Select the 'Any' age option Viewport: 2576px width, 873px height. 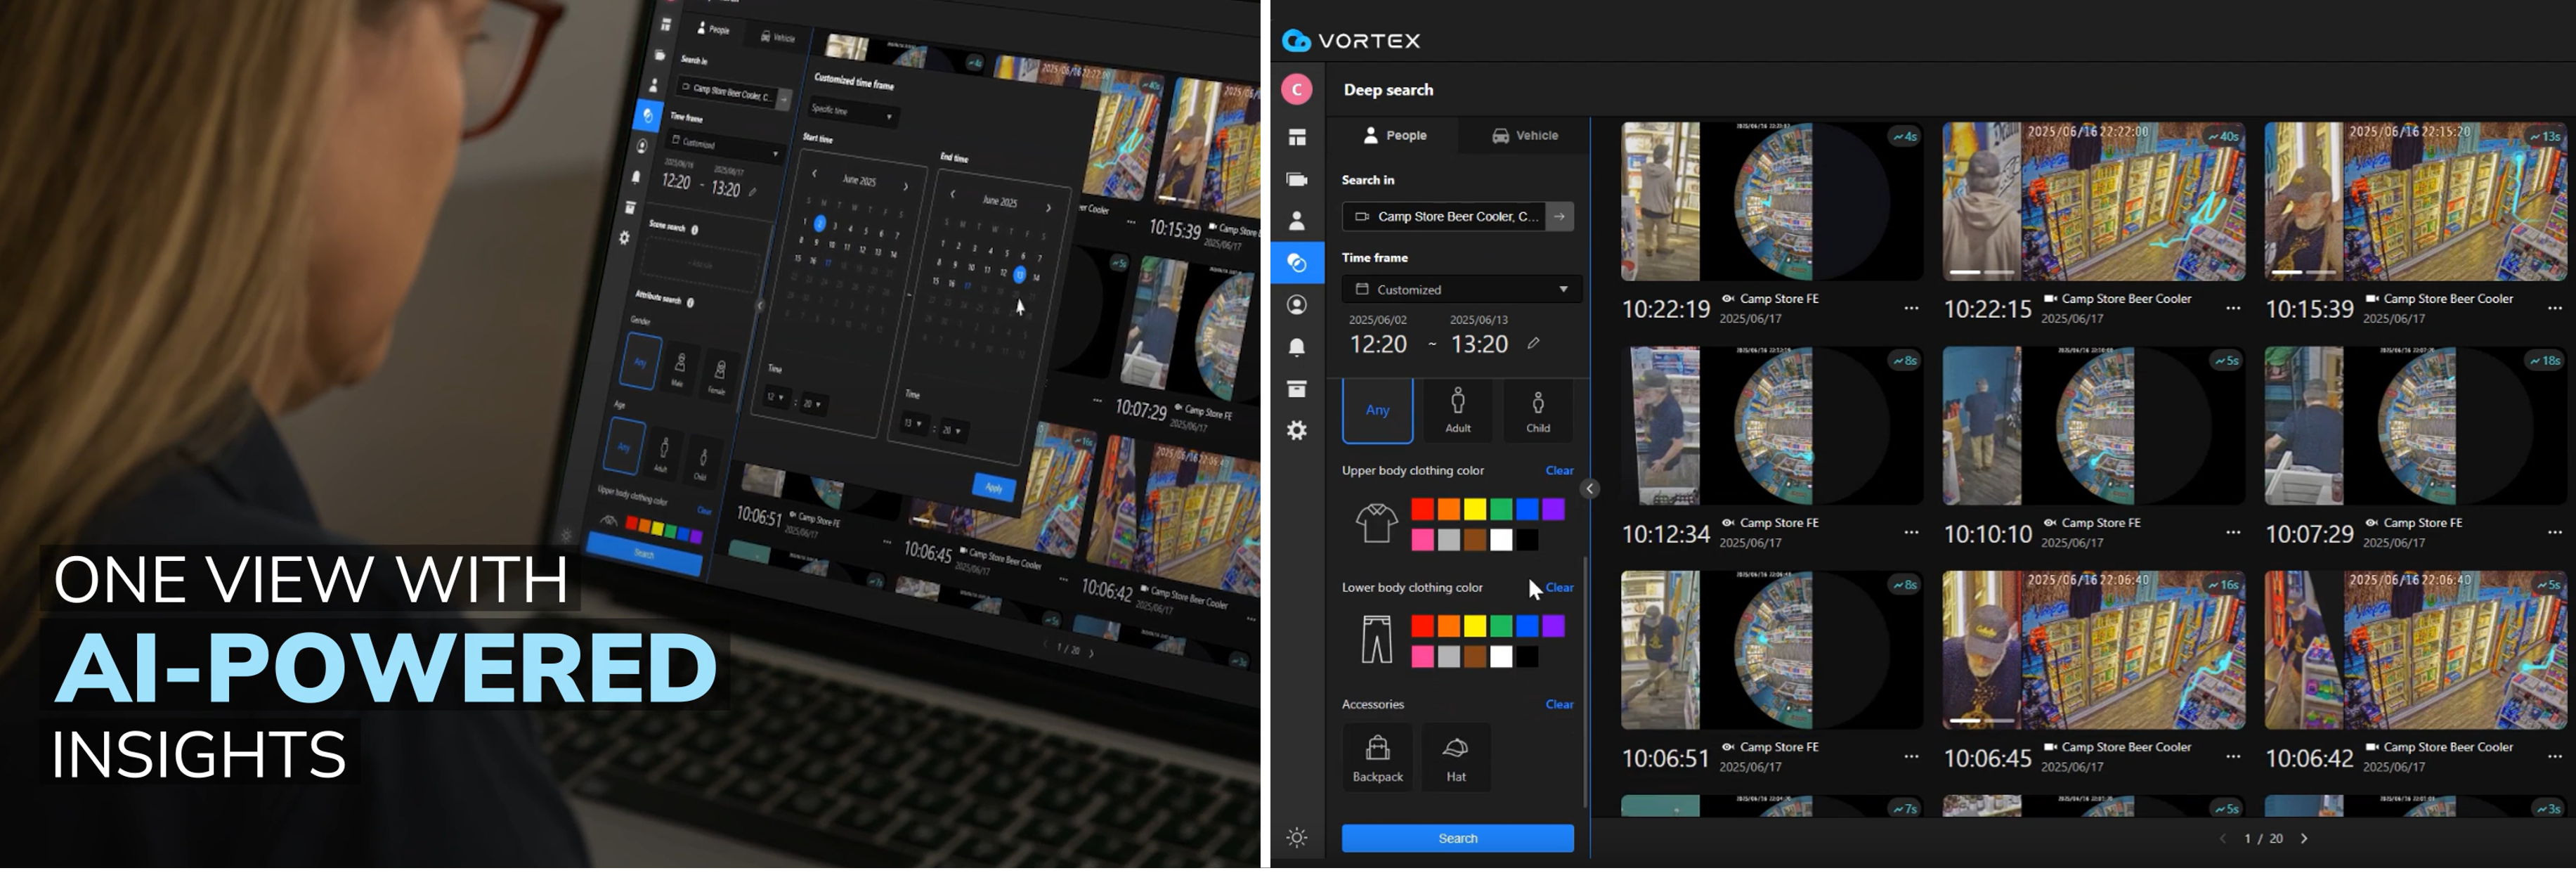tap(1377, 411)
